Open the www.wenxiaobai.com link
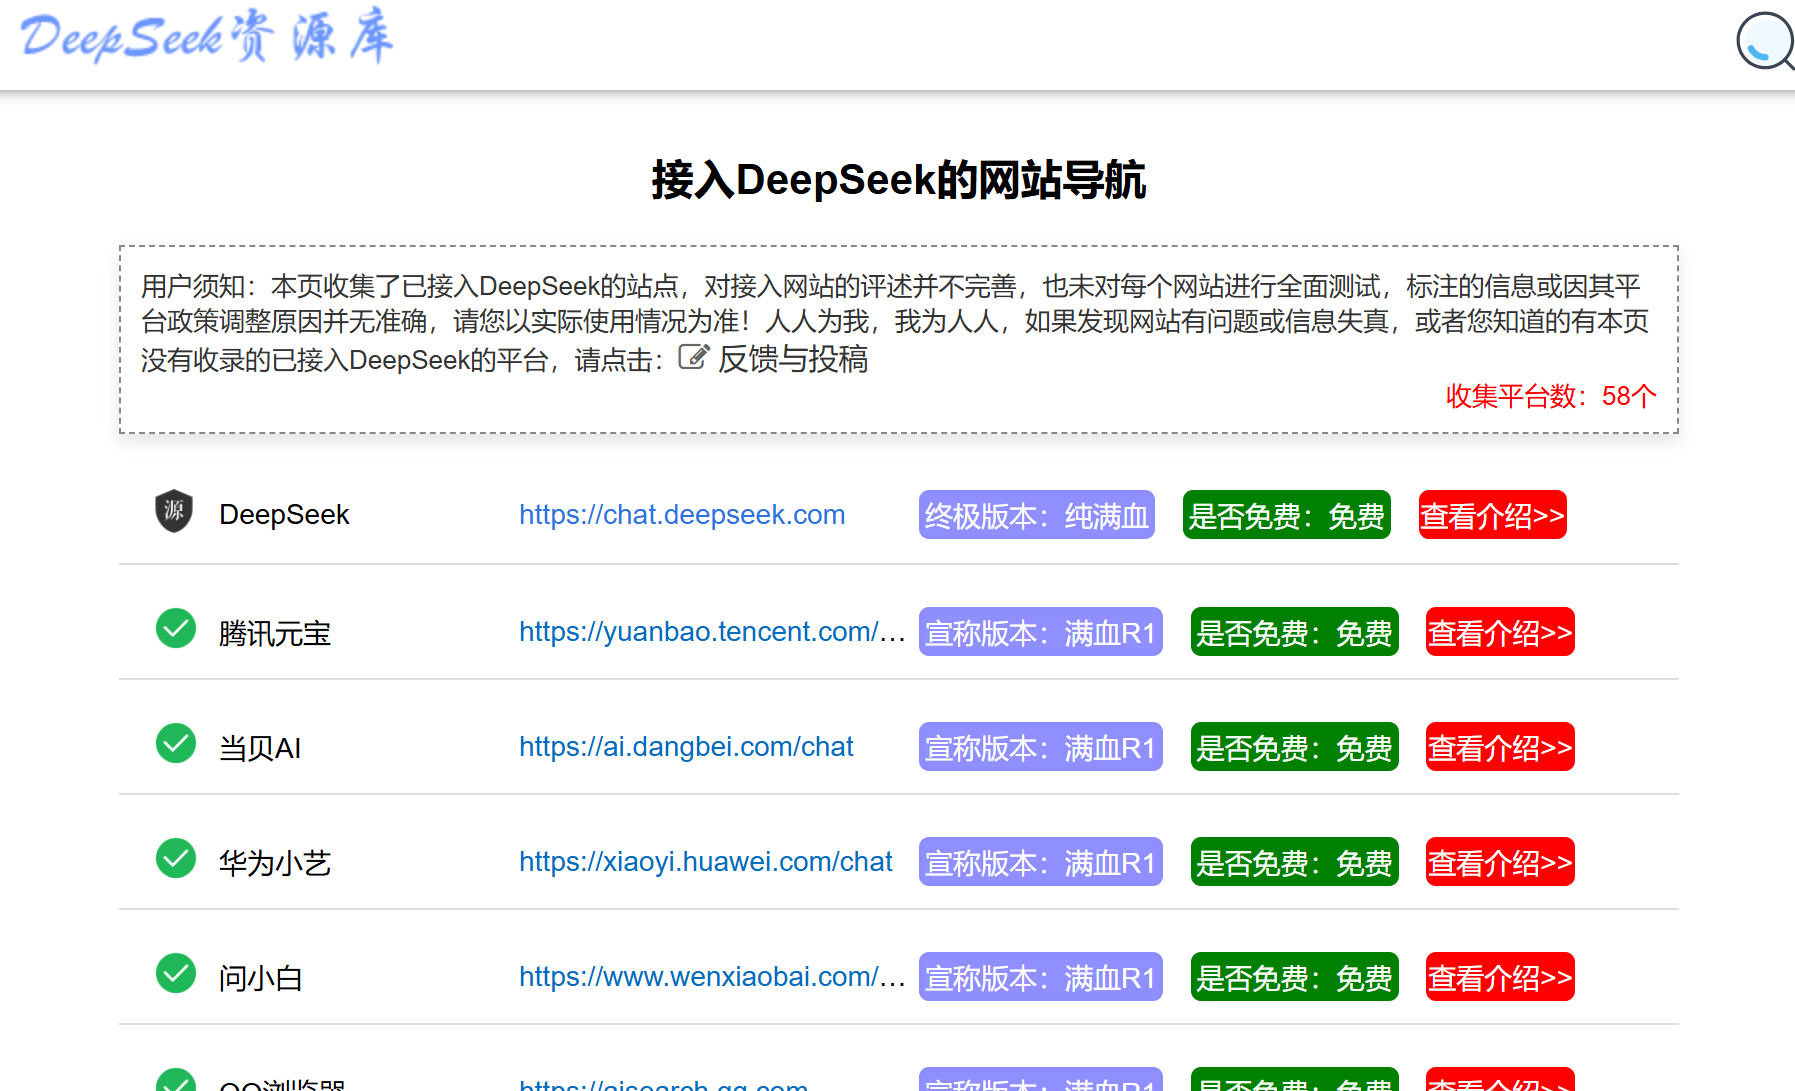Viewport: 1795px width, 1091px height. (712, 977)
